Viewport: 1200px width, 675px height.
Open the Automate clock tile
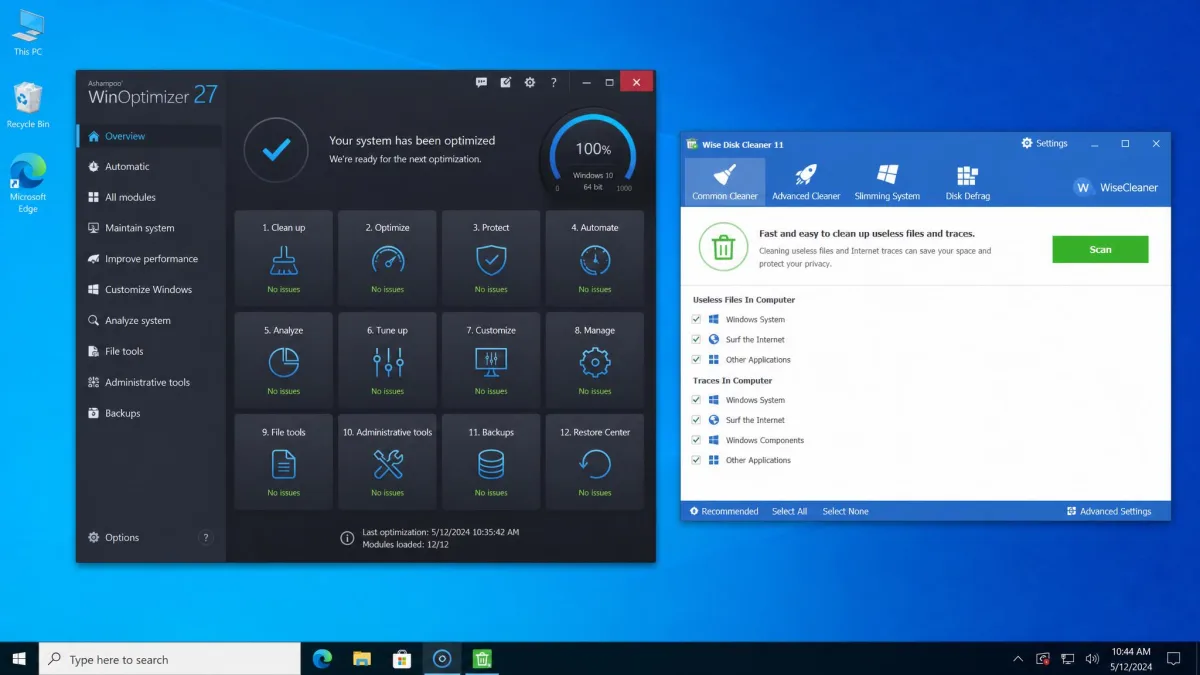point(595,258)
